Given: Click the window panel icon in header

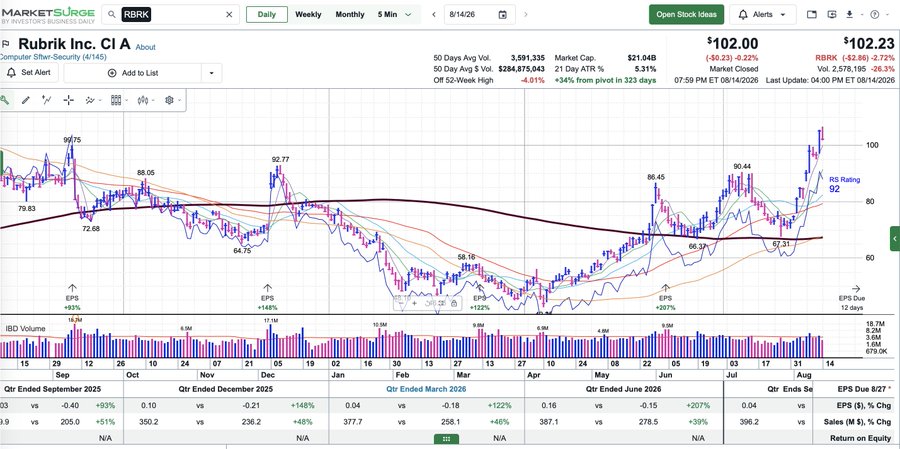Looking at the screenshot, I should tap(812, 14).
